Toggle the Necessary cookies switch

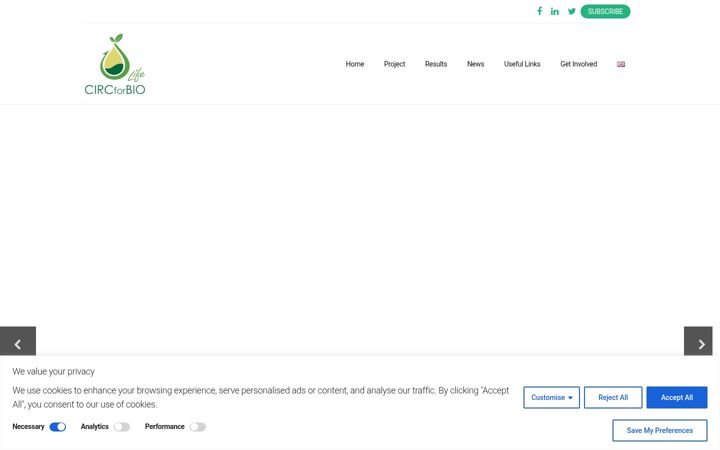58,427
